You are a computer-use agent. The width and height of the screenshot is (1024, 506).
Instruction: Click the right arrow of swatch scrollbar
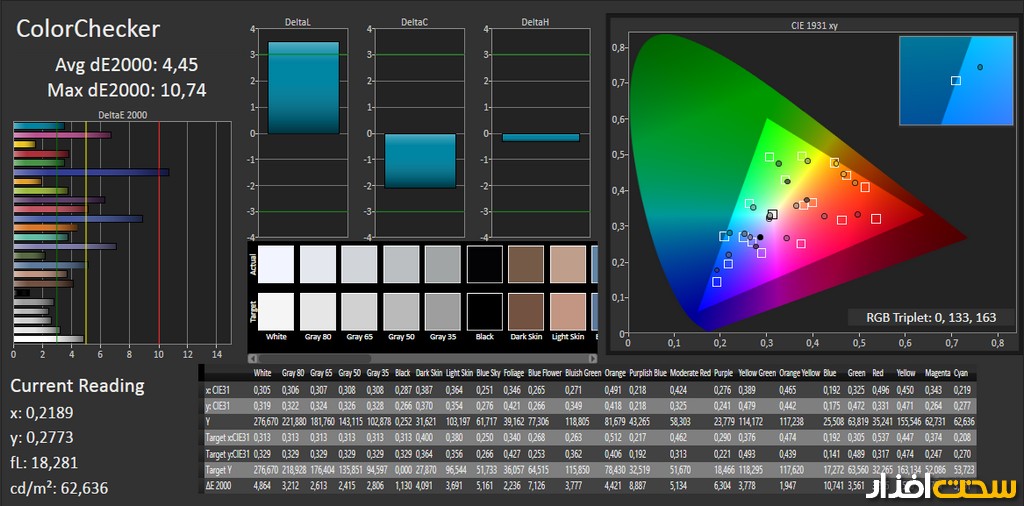coord(593,358)
